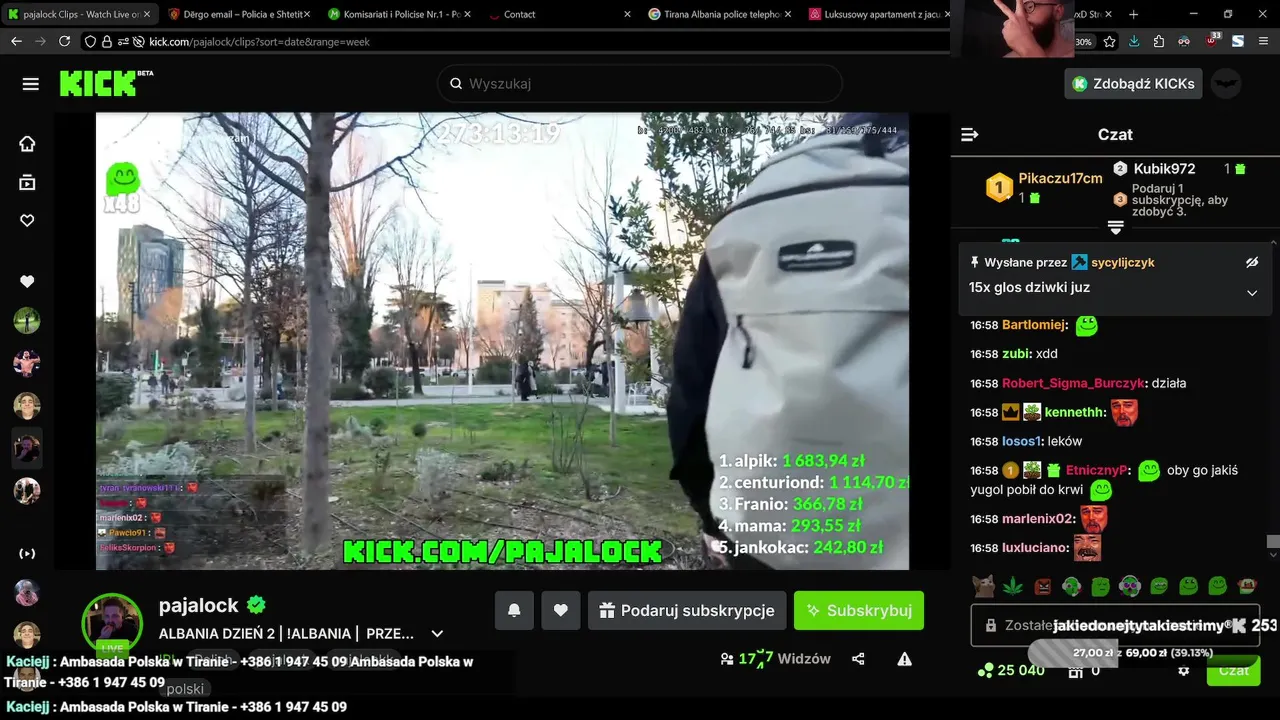Open the uBlock Origin extension showing 33

[1212, 41]
